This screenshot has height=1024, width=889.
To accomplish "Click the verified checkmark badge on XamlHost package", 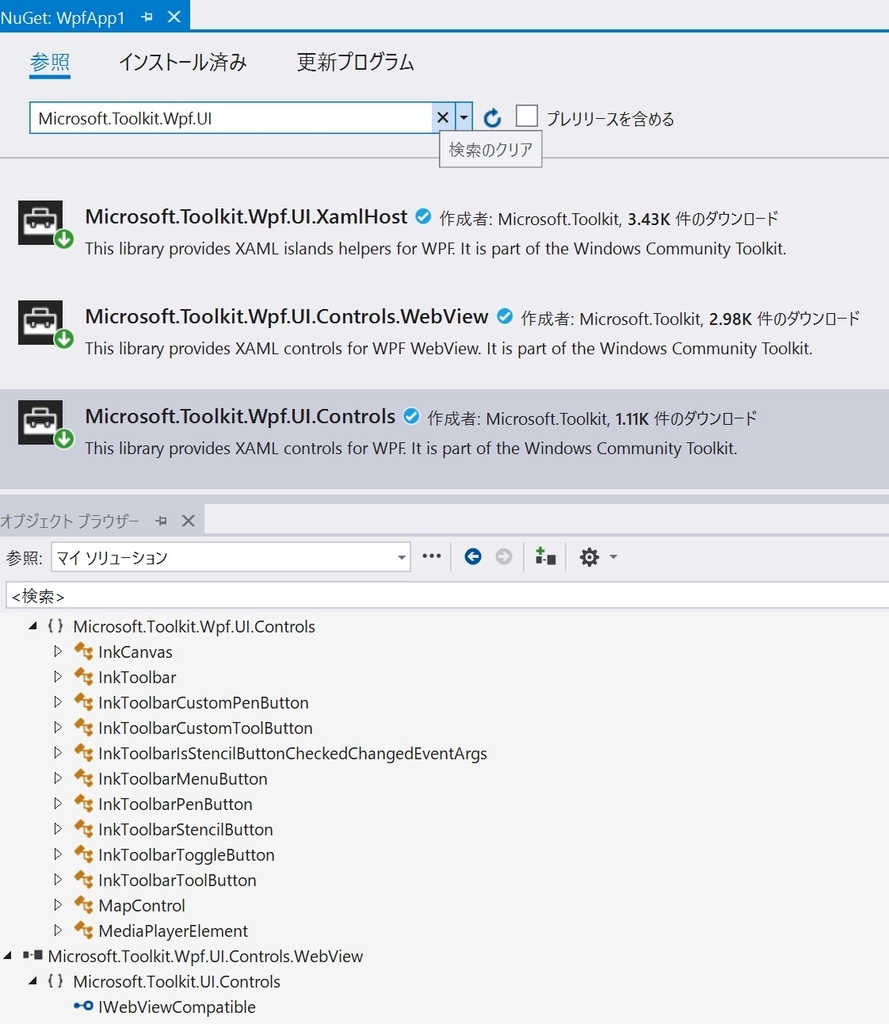I will (422, 215).
